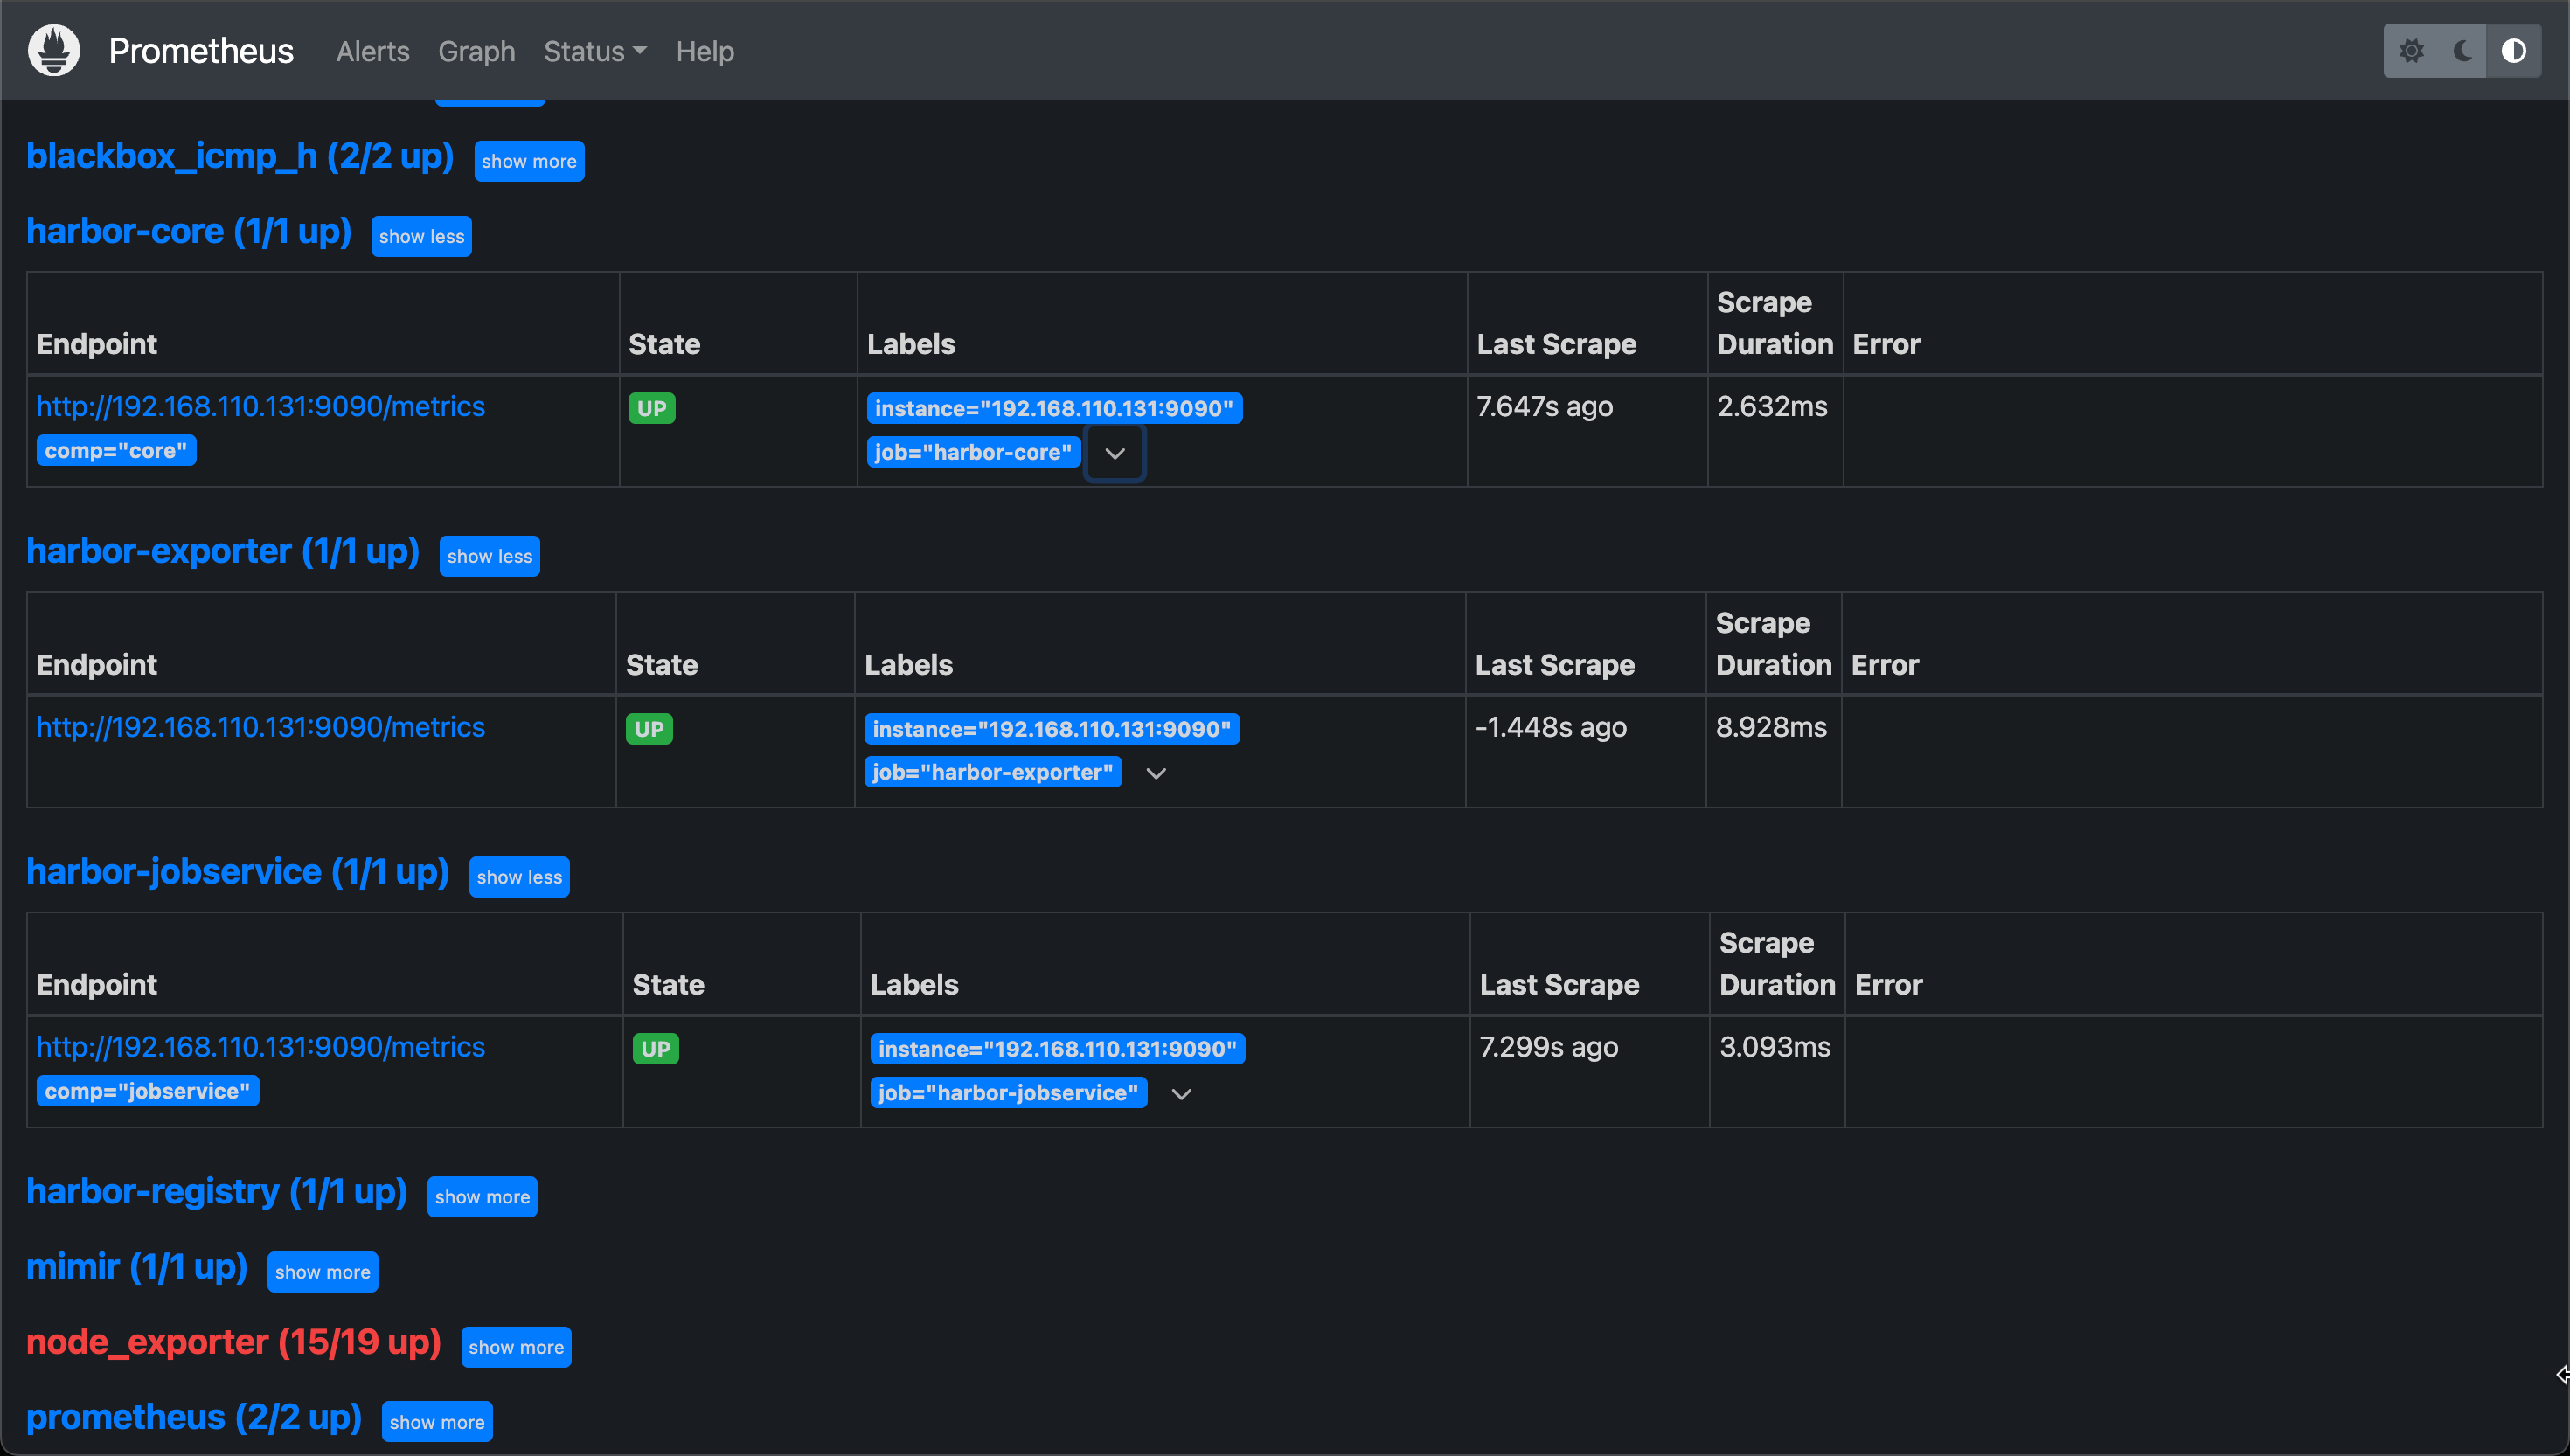Open Status dropdown menu

[593, 52]
